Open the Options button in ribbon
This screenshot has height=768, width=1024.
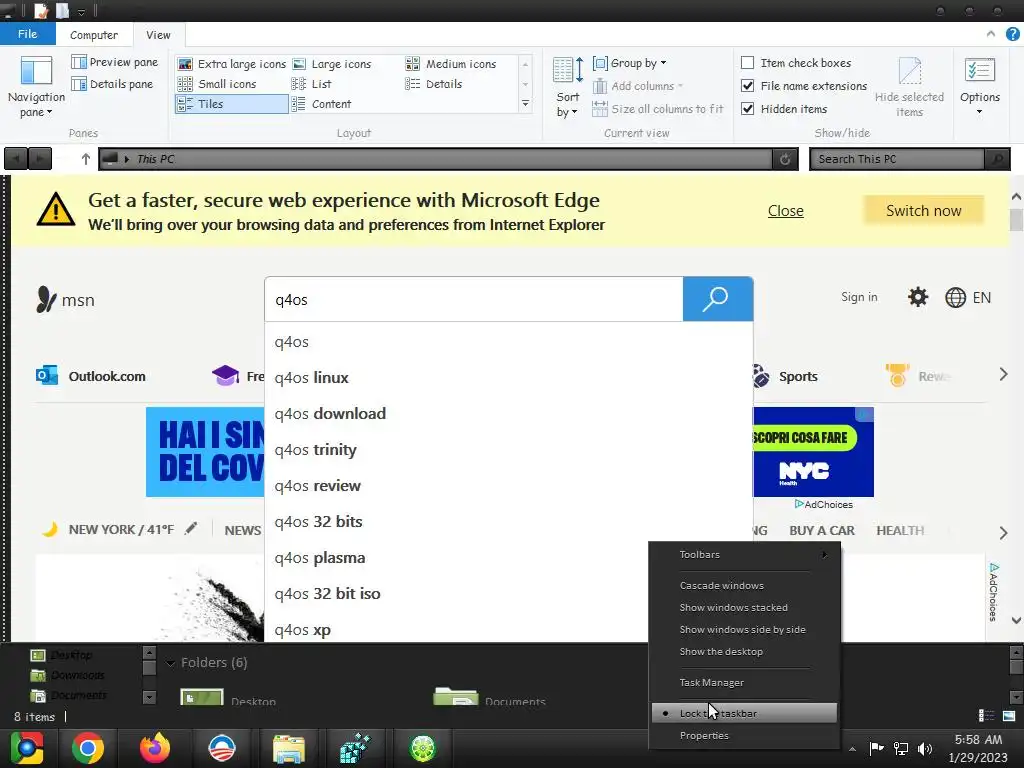(980, 87)
